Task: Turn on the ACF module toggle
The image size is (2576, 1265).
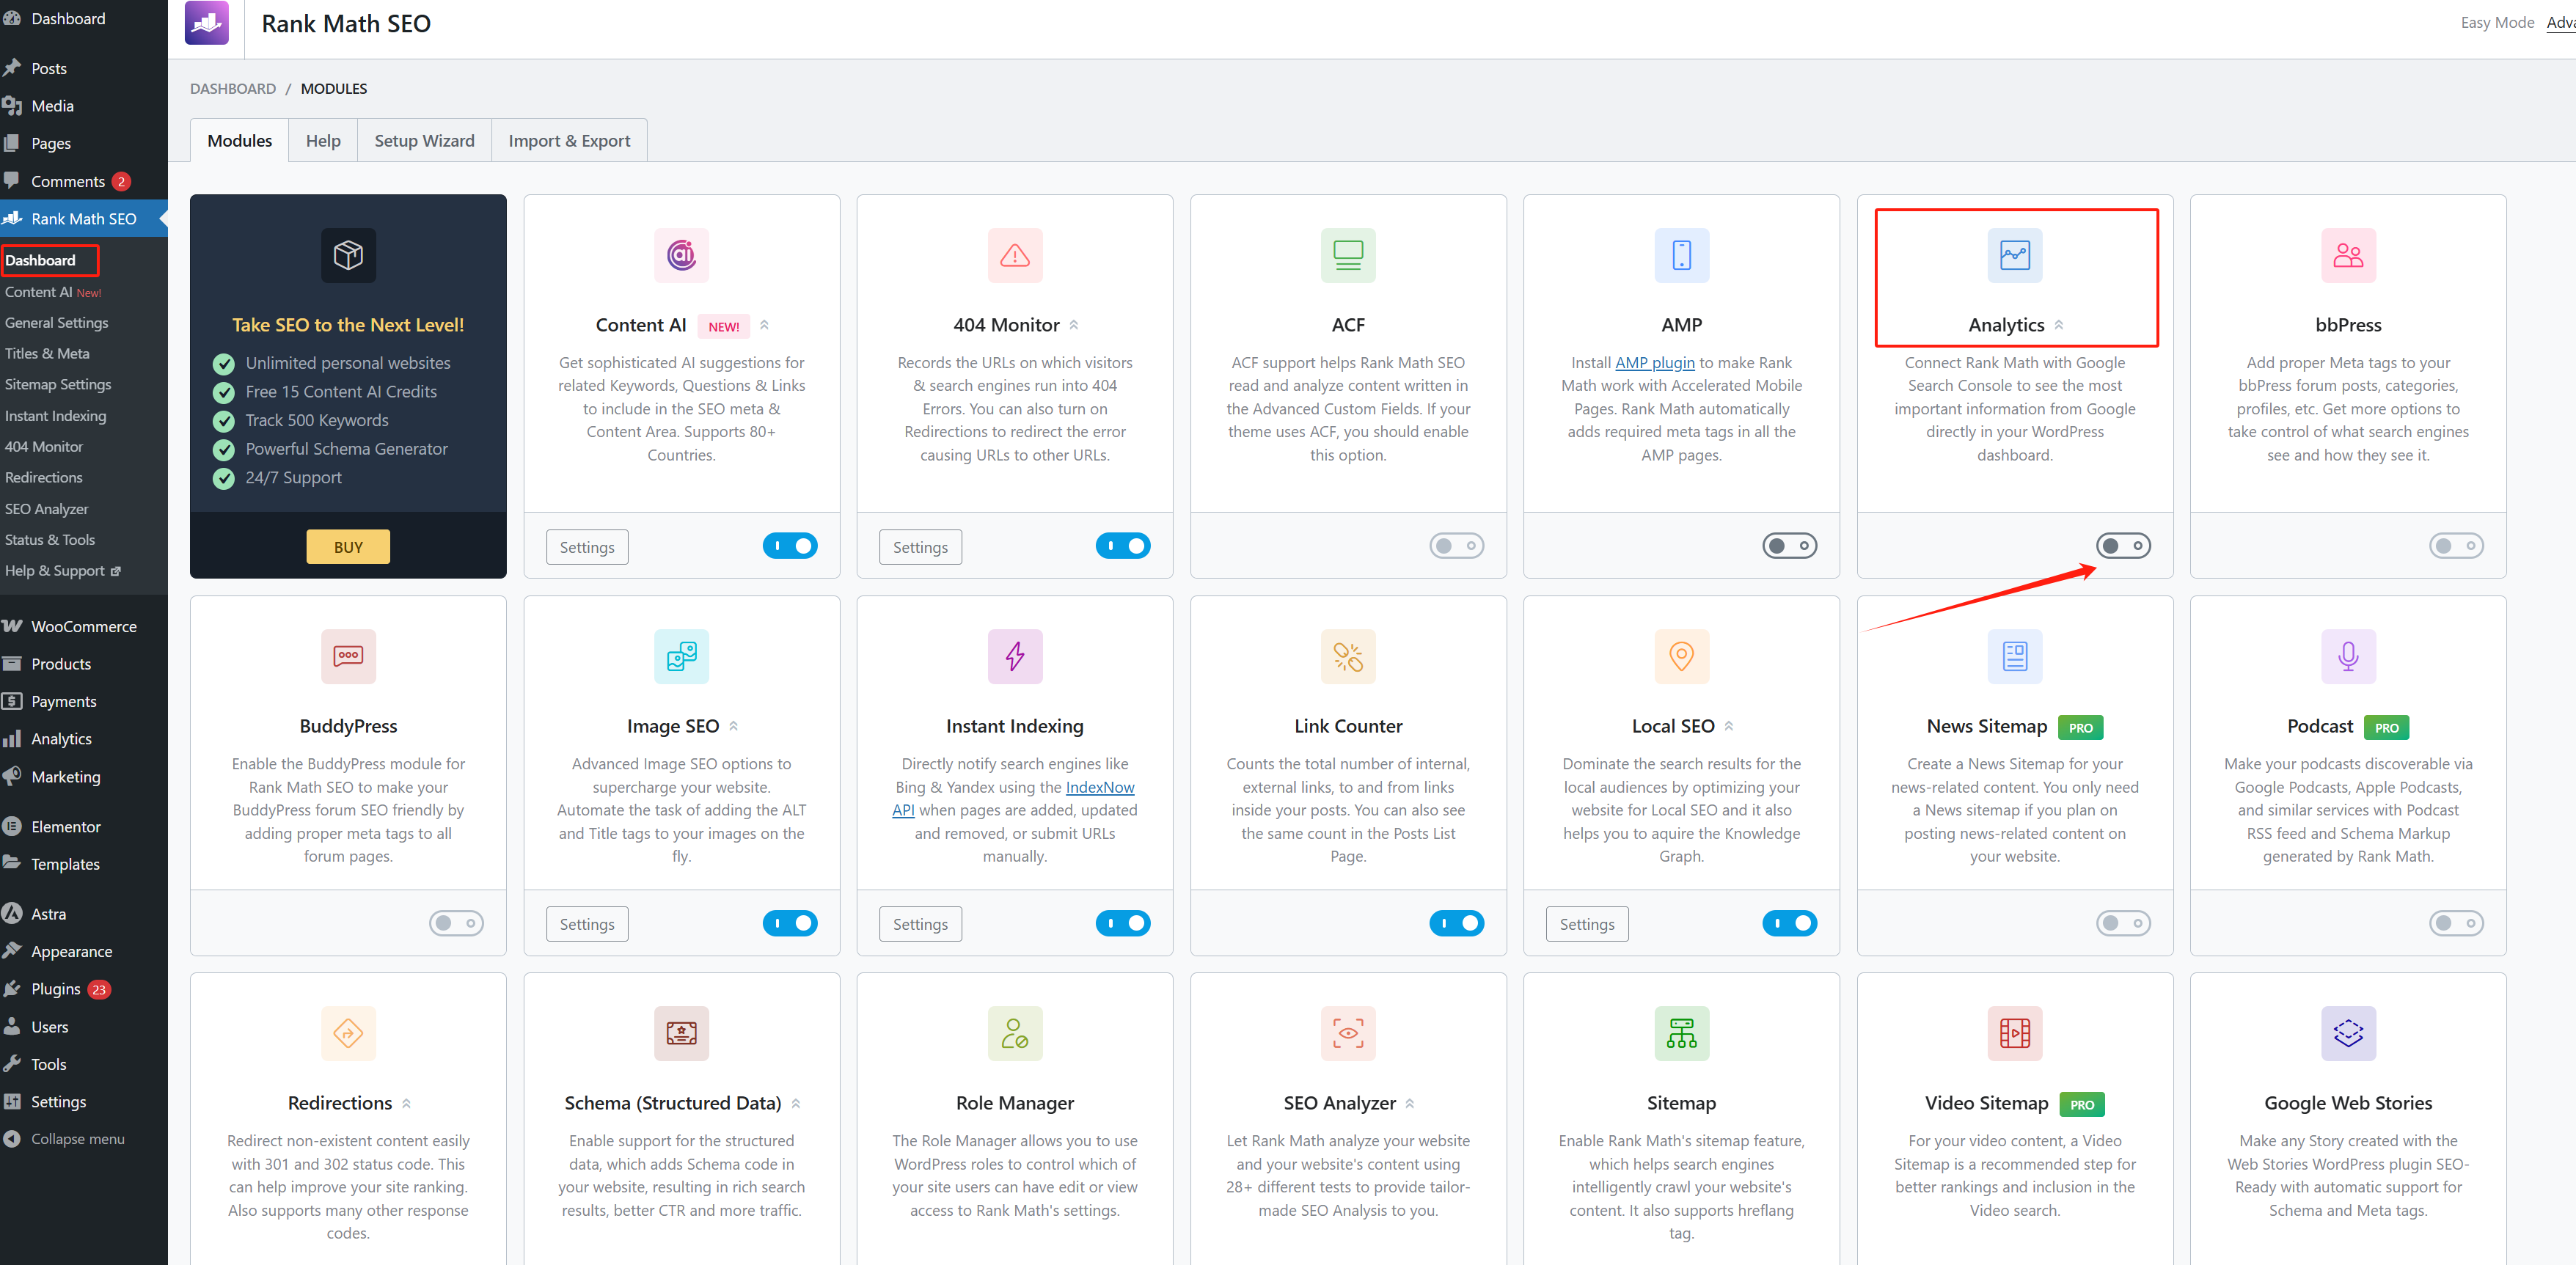Action: [x=1456, y=546]
